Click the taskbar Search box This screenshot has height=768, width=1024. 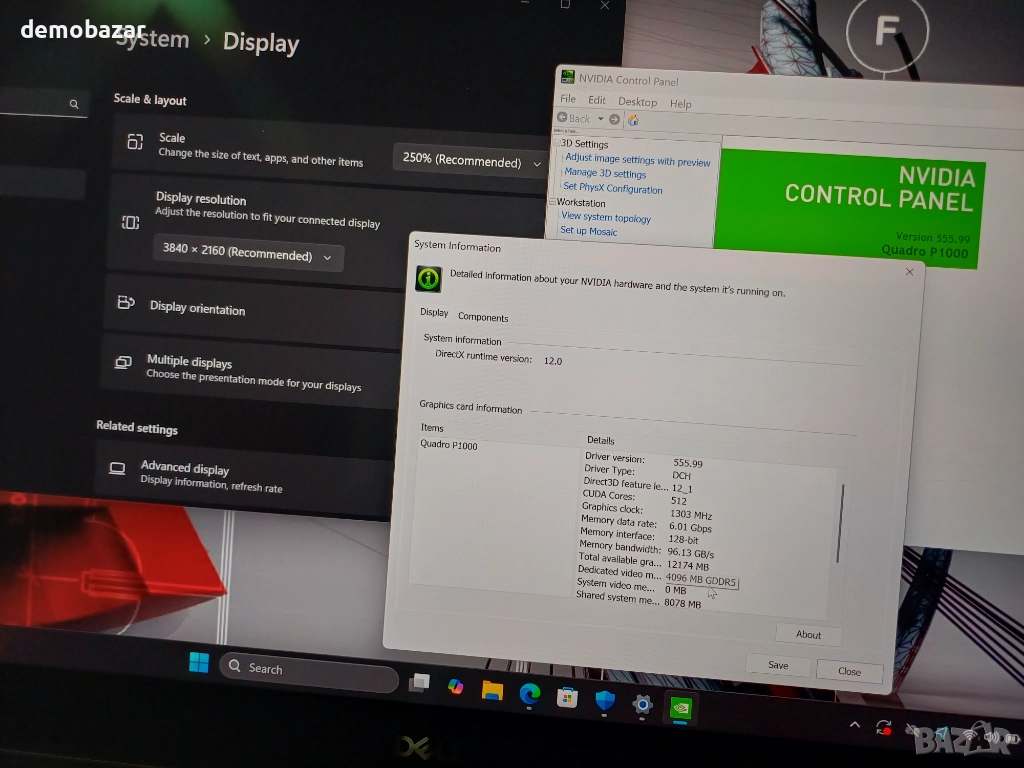click(308, 671)
